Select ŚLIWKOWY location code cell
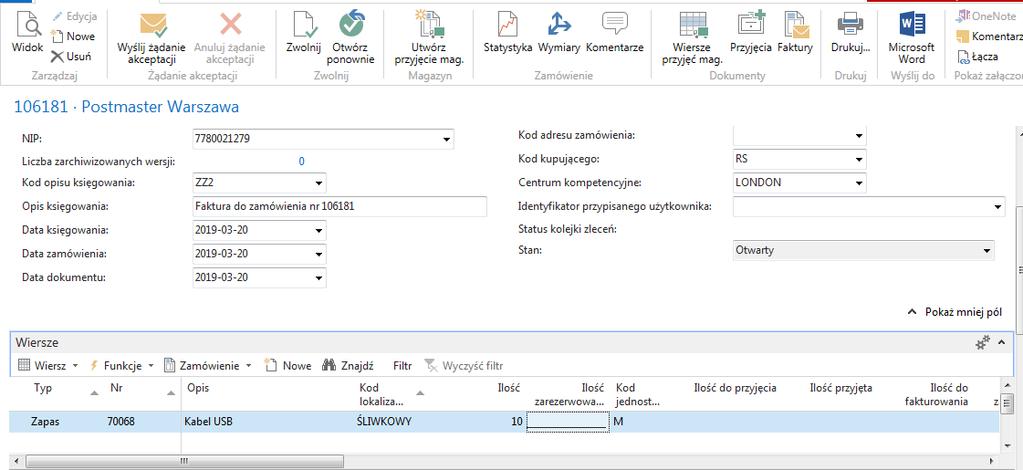 (x=384, y=422)
